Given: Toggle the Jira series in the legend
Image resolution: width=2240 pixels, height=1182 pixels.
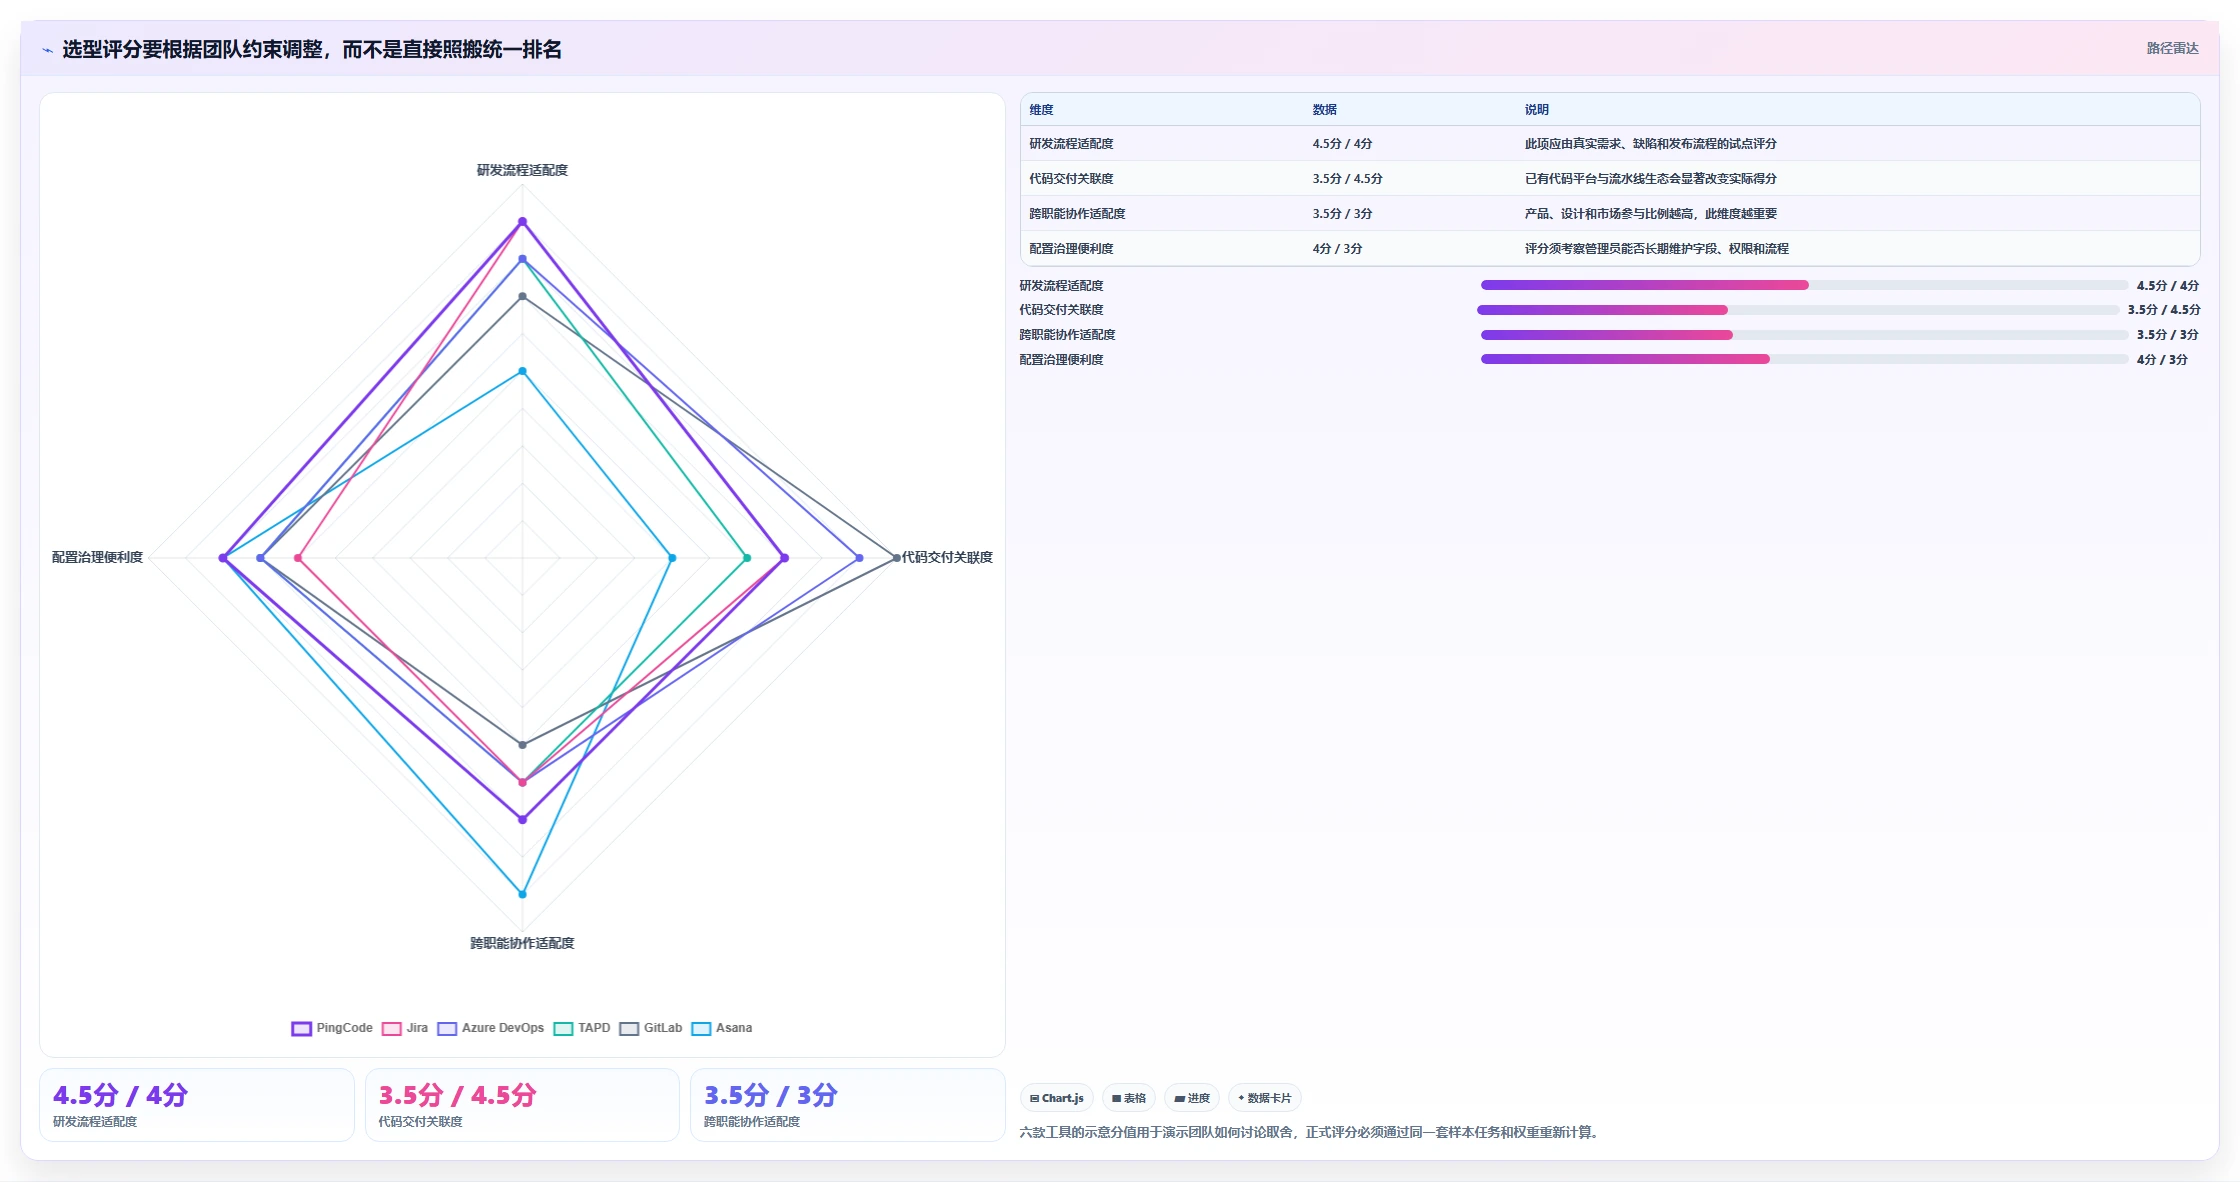Looking at the screenshot, I should point(405,1028).
